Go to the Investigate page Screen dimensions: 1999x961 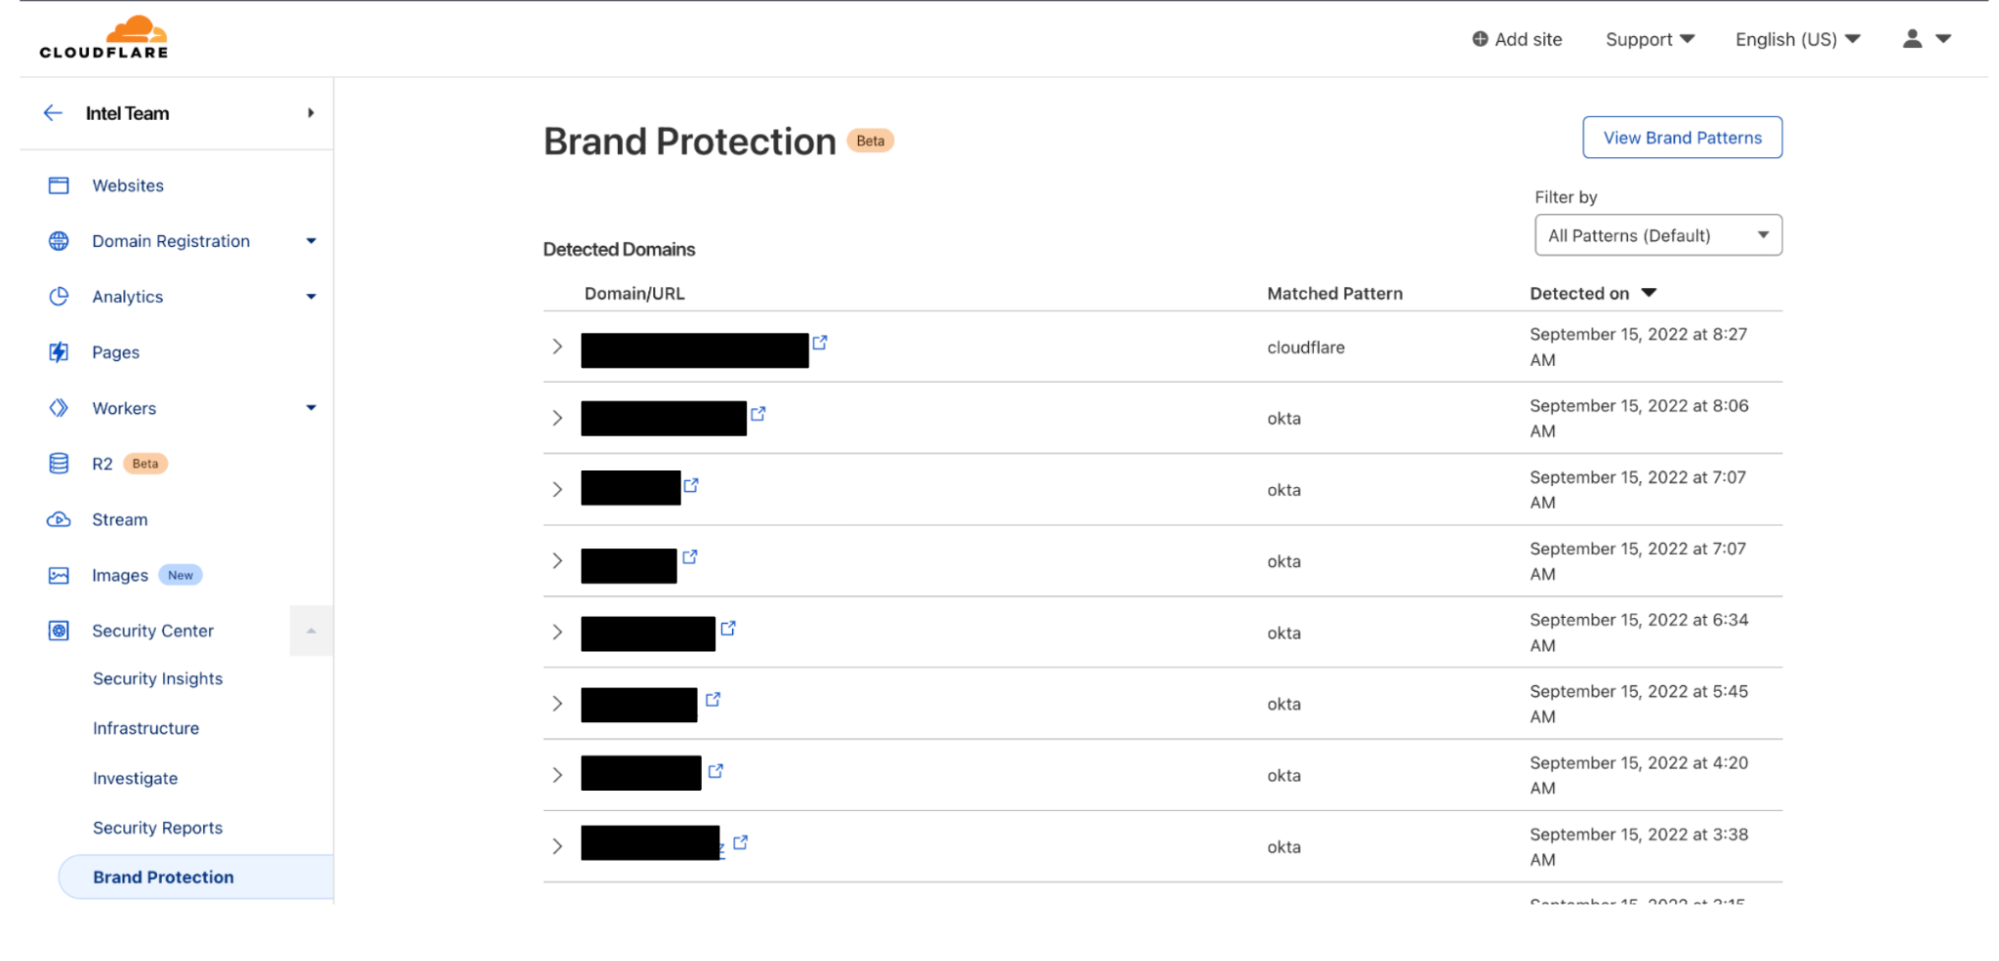pos(135,778)
